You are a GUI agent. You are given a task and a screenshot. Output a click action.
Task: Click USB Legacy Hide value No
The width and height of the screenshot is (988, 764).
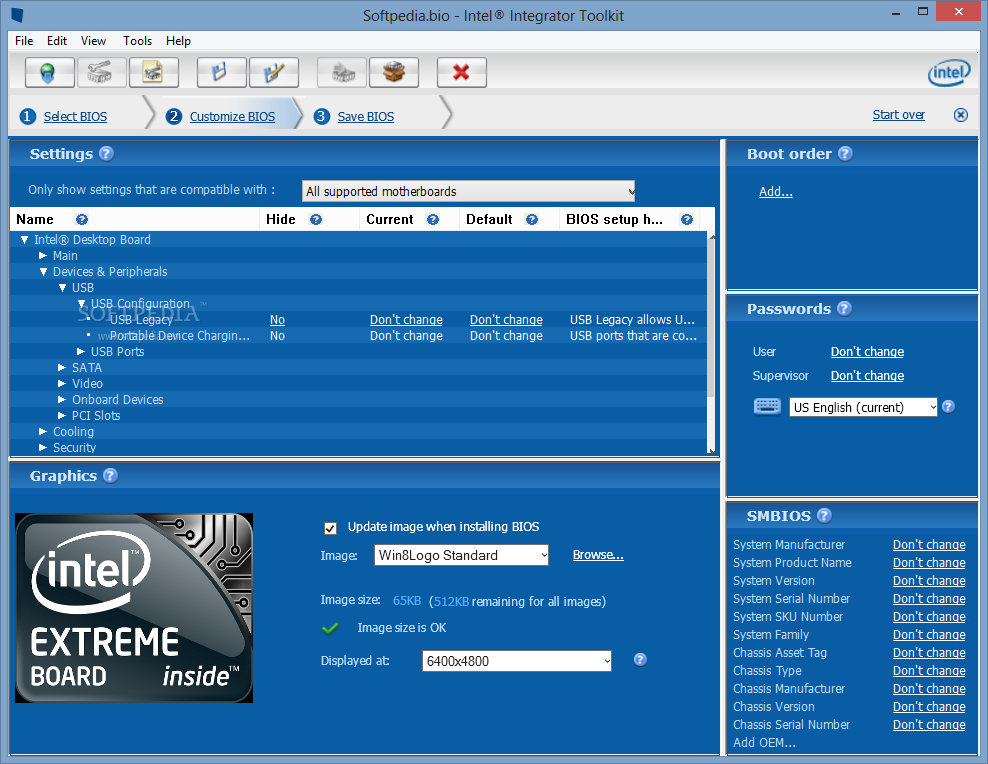tap(277, 319)
